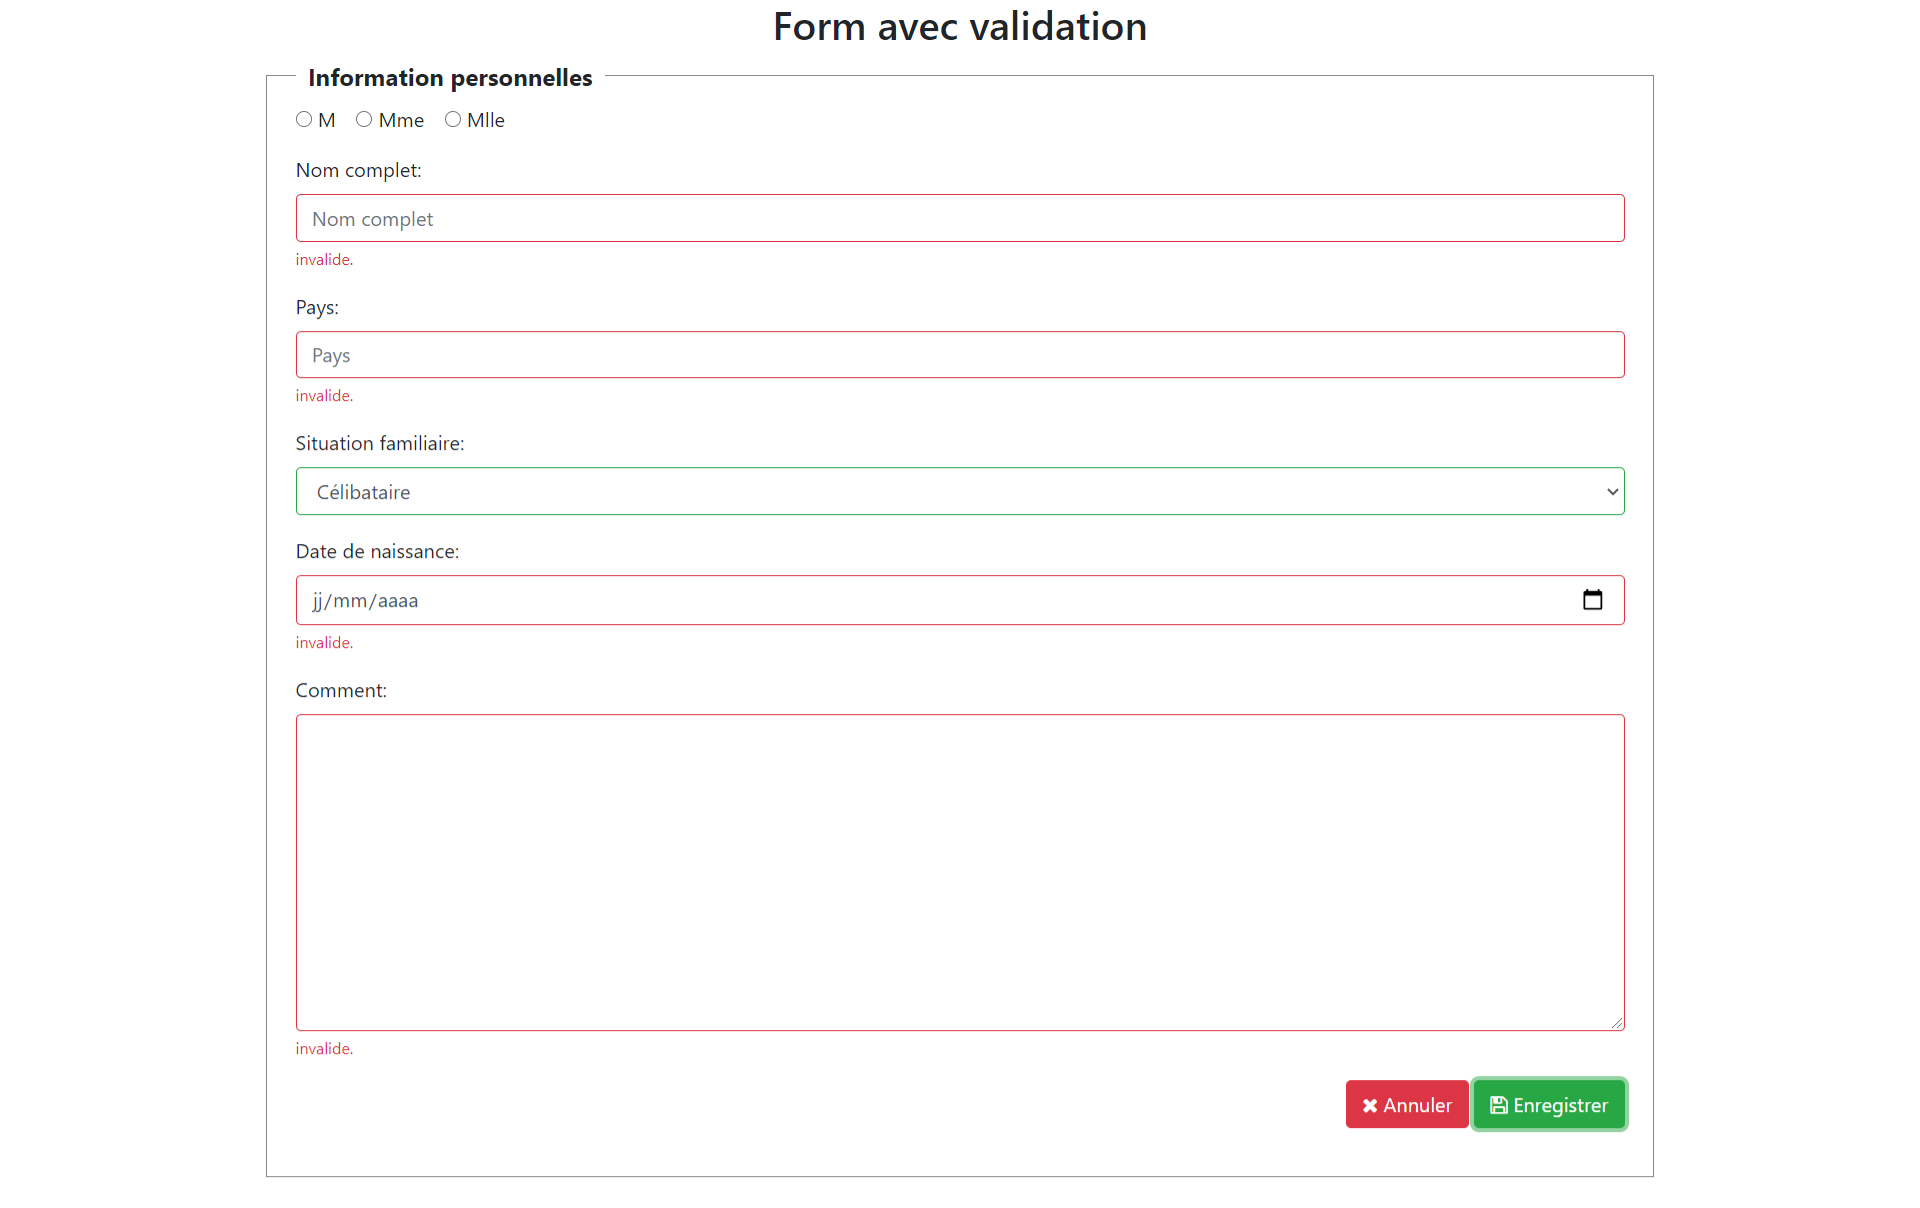The image size is (1920, 1208).
Task: Select the M radio button
Action: tap(304, 119)
